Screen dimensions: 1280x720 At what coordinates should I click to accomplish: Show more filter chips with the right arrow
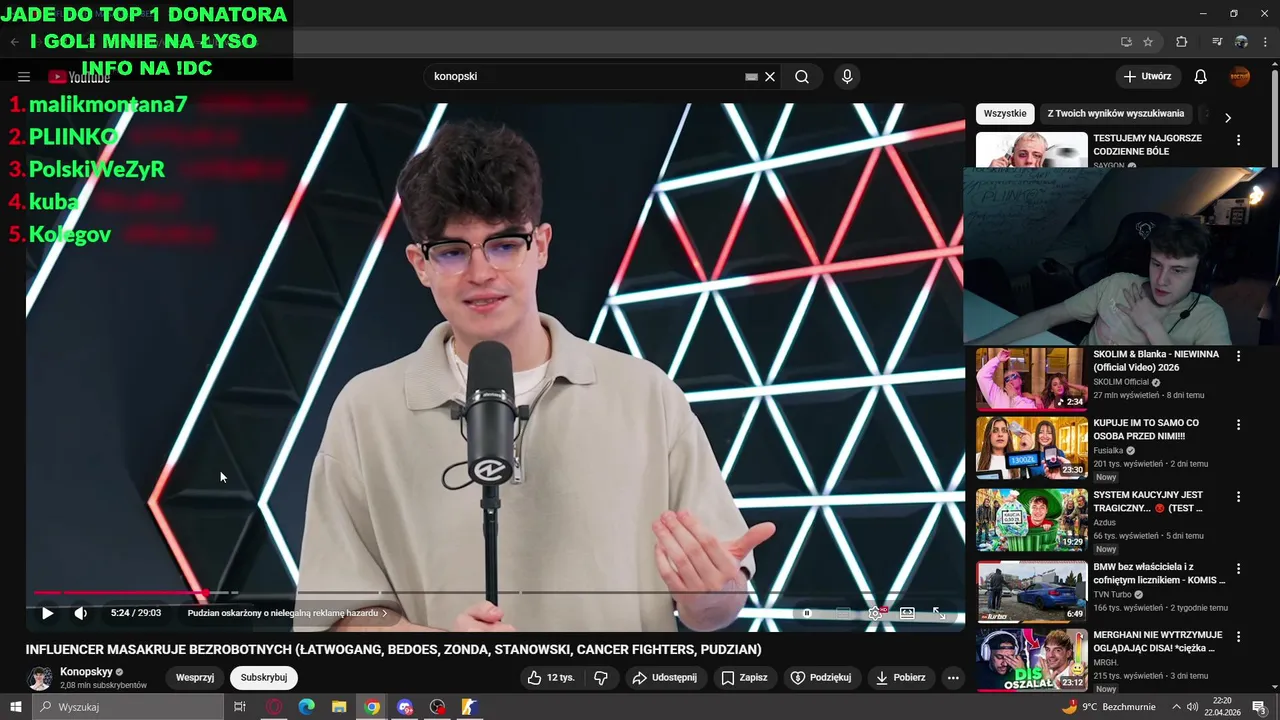[1228, 117]
